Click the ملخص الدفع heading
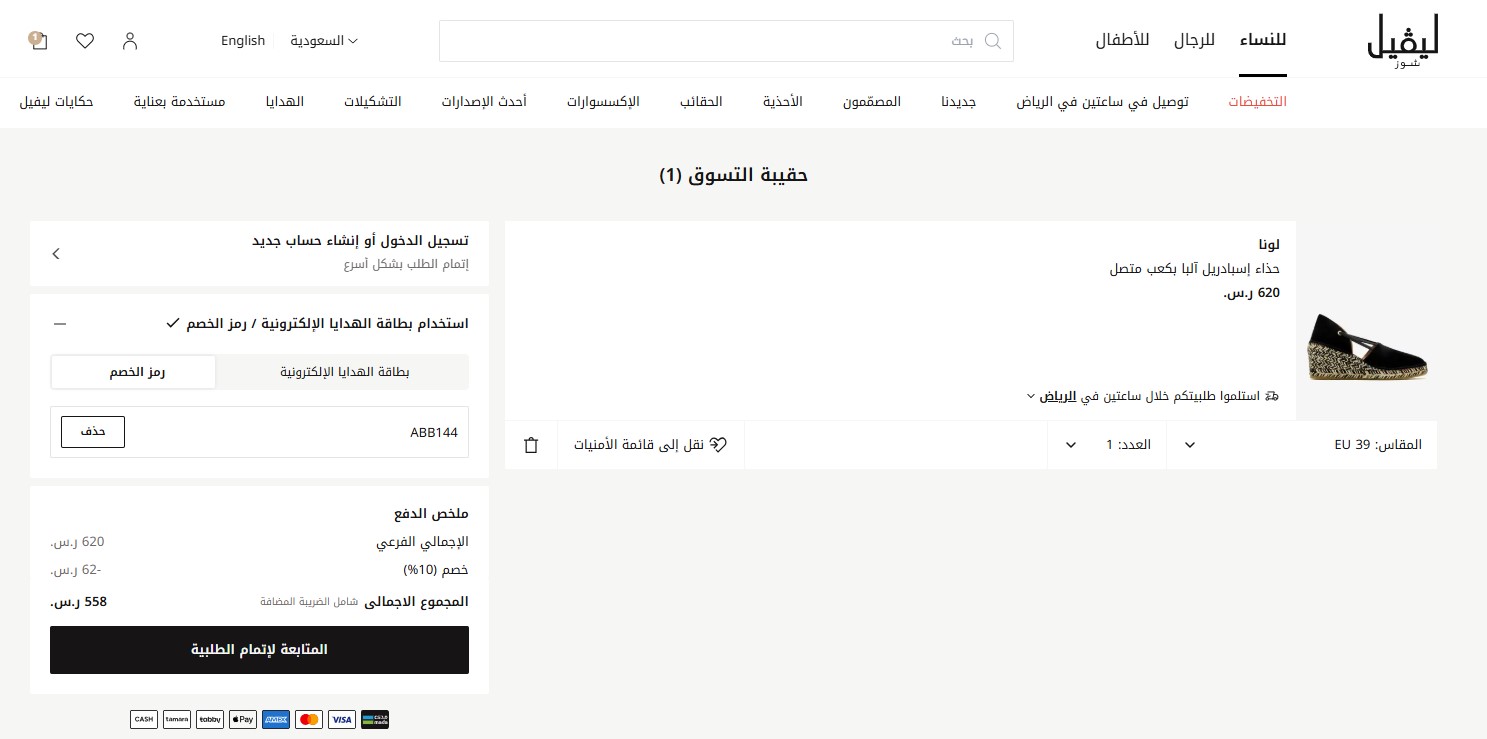Viewport: 1487px width, 739px height. pos(431,514)
